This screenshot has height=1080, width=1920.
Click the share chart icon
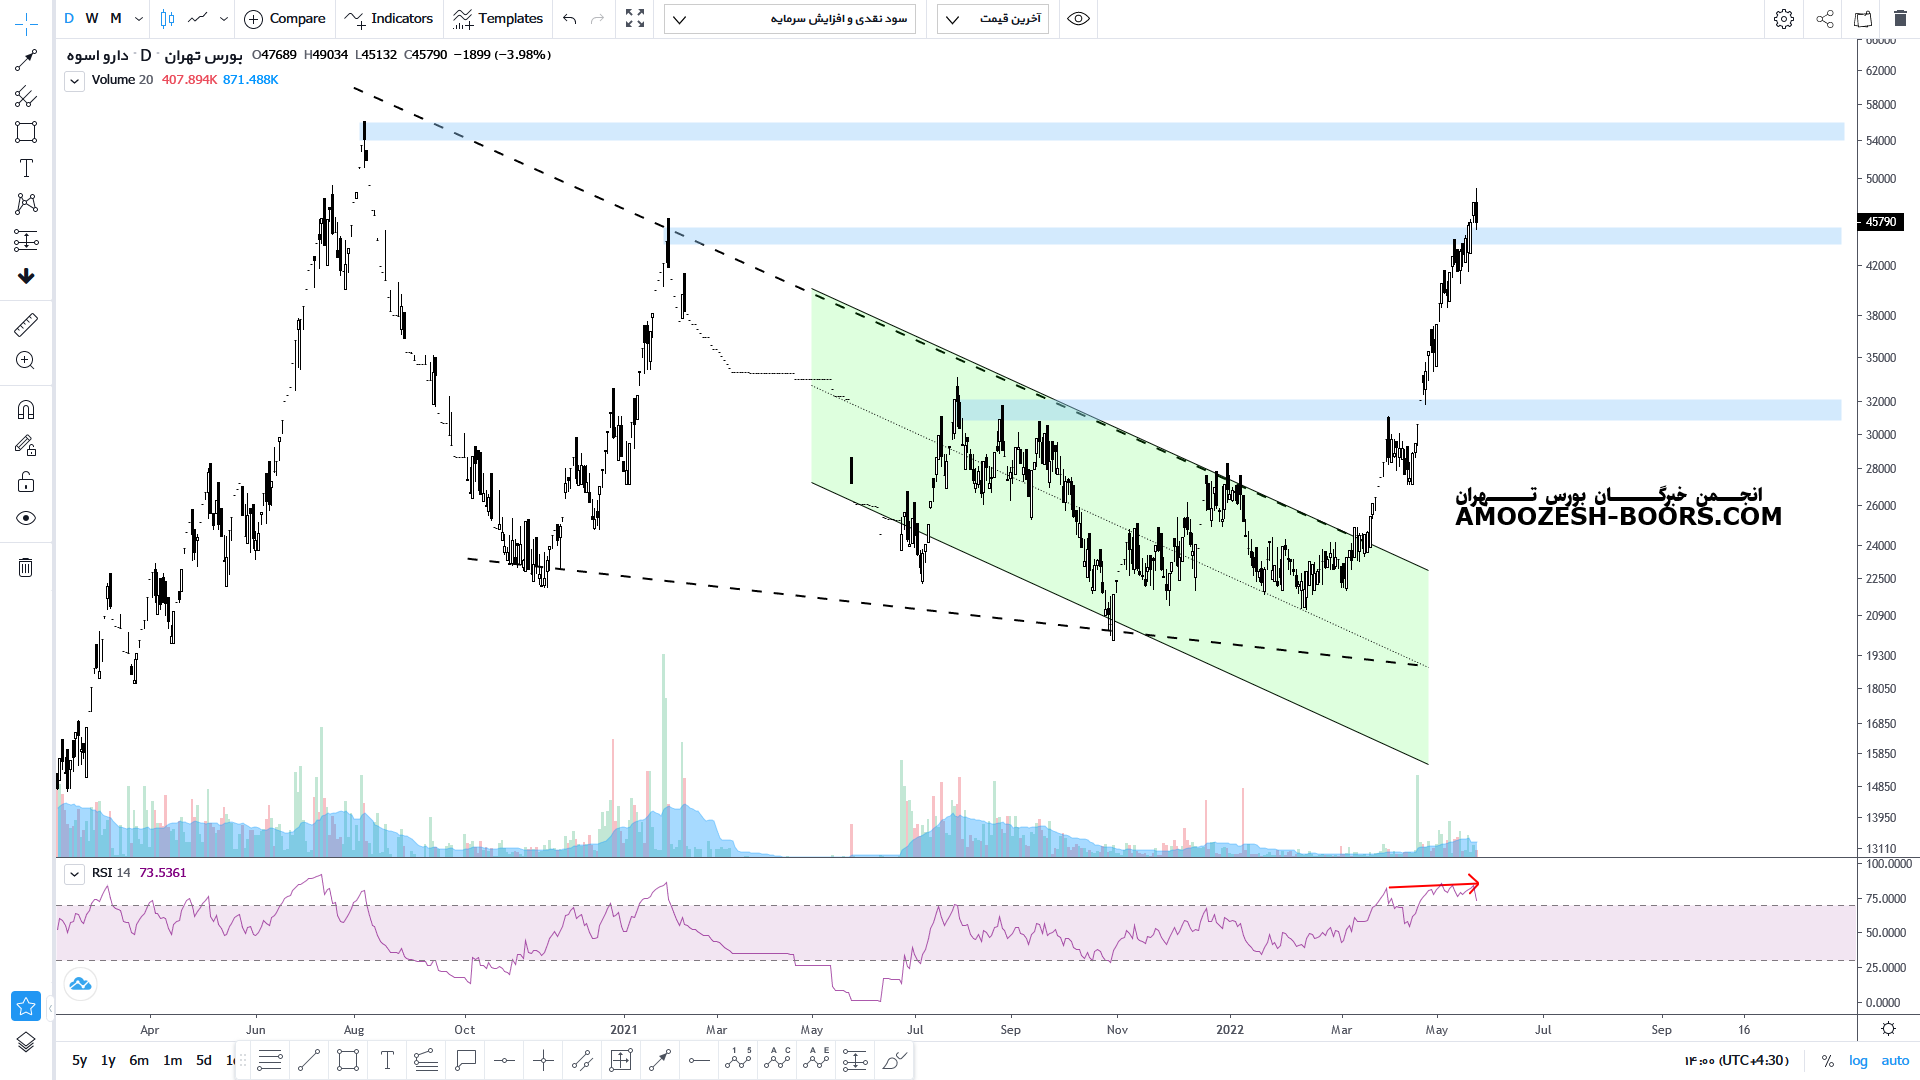pos(1824,18)
